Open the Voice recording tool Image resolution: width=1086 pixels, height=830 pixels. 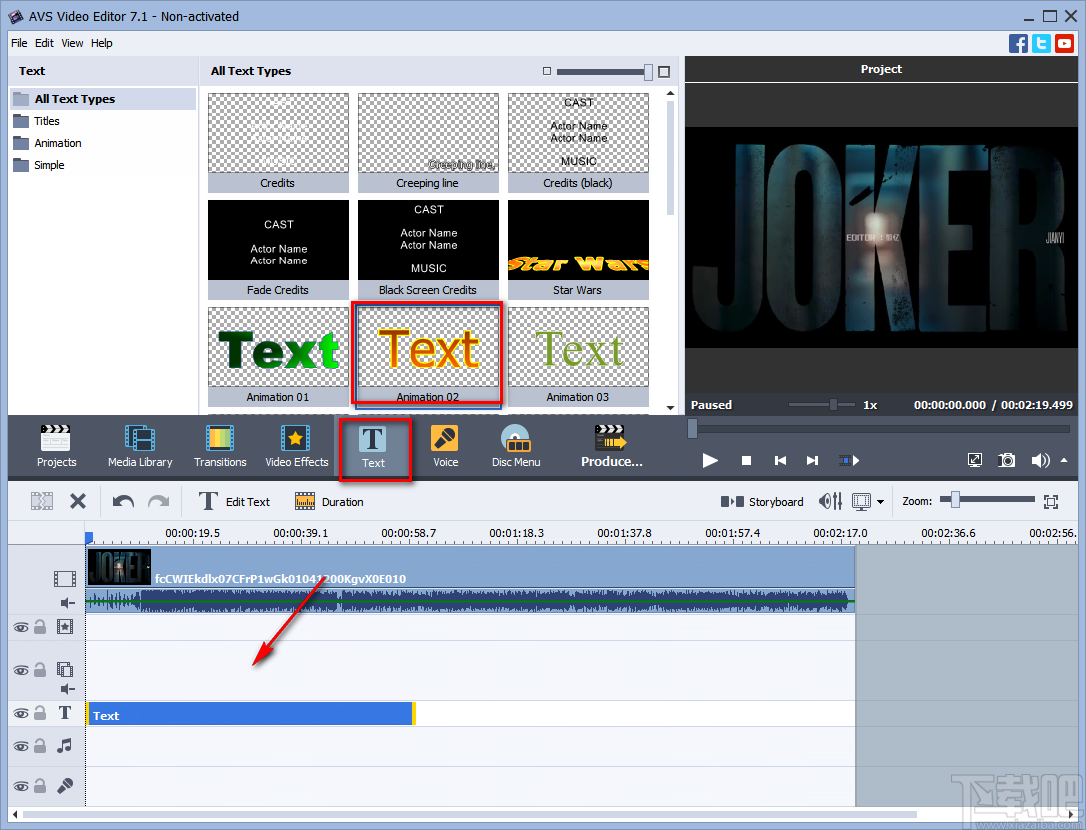pyautogui.click(x=445, y=447)
